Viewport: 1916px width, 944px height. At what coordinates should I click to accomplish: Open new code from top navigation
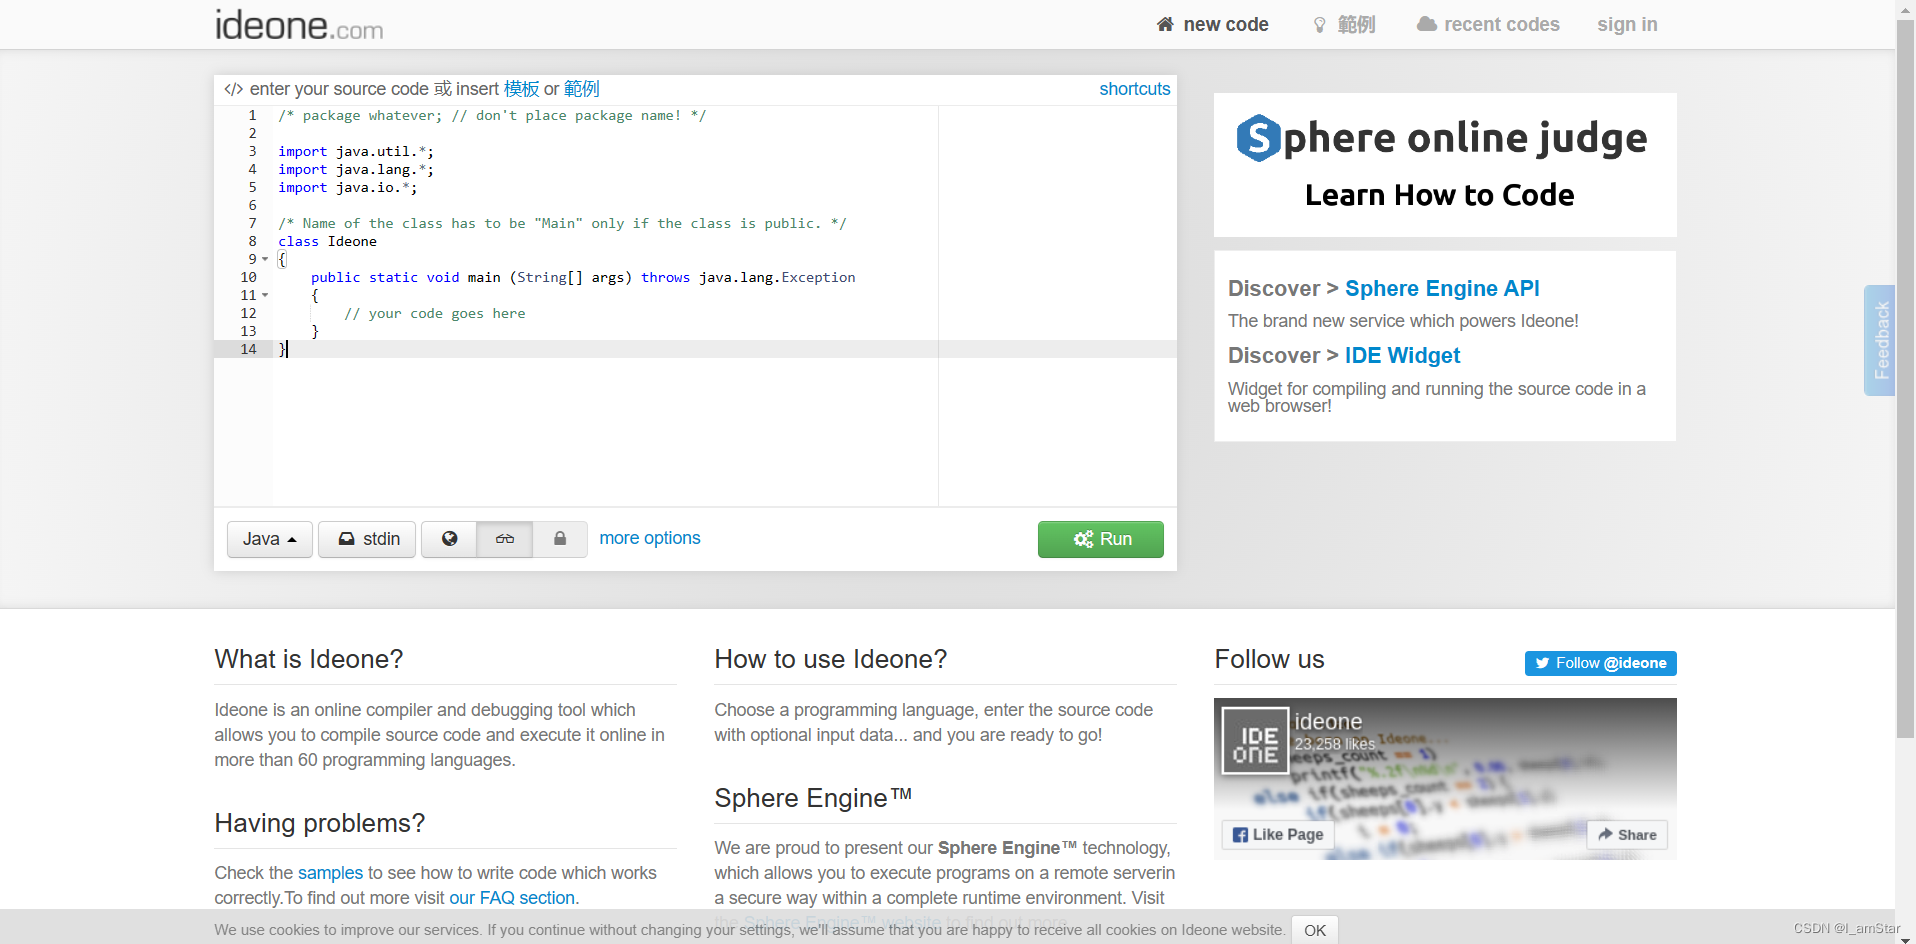pyautogui.click(x=1212, y=24)
